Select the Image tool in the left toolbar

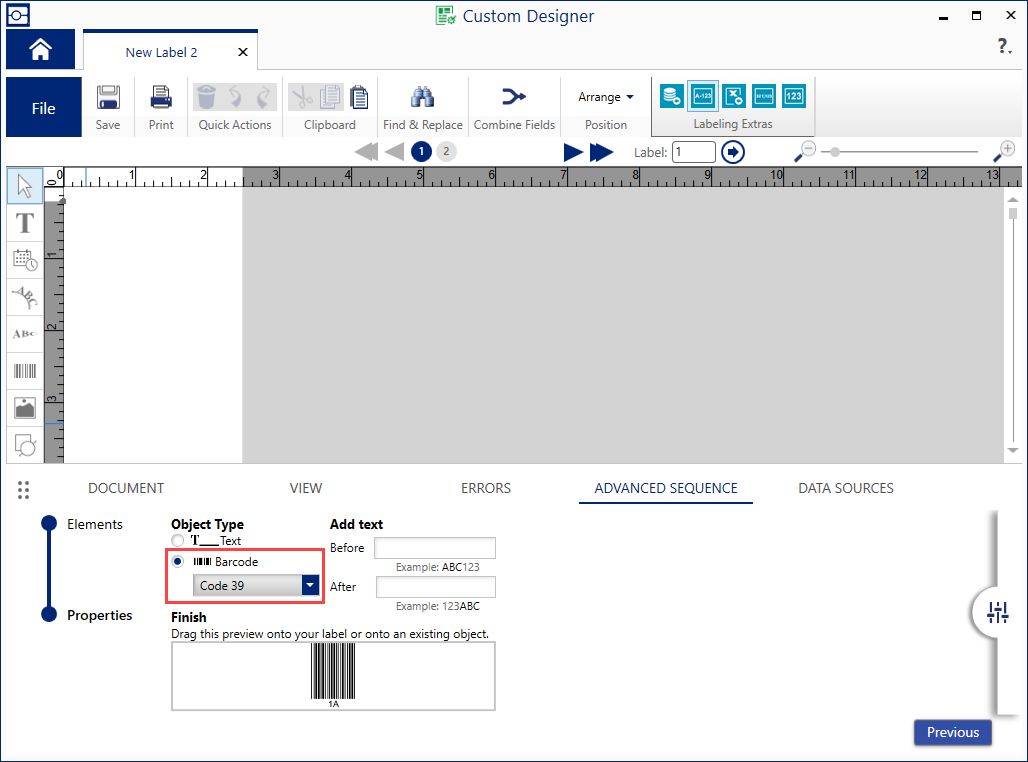click(x=24, y=408)
